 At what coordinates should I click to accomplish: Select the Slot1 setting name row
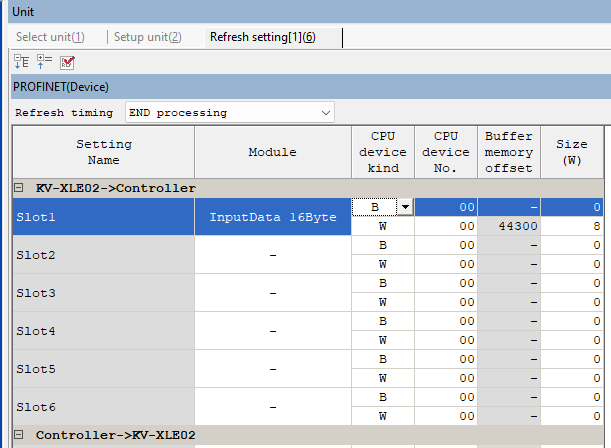(104, 217)
